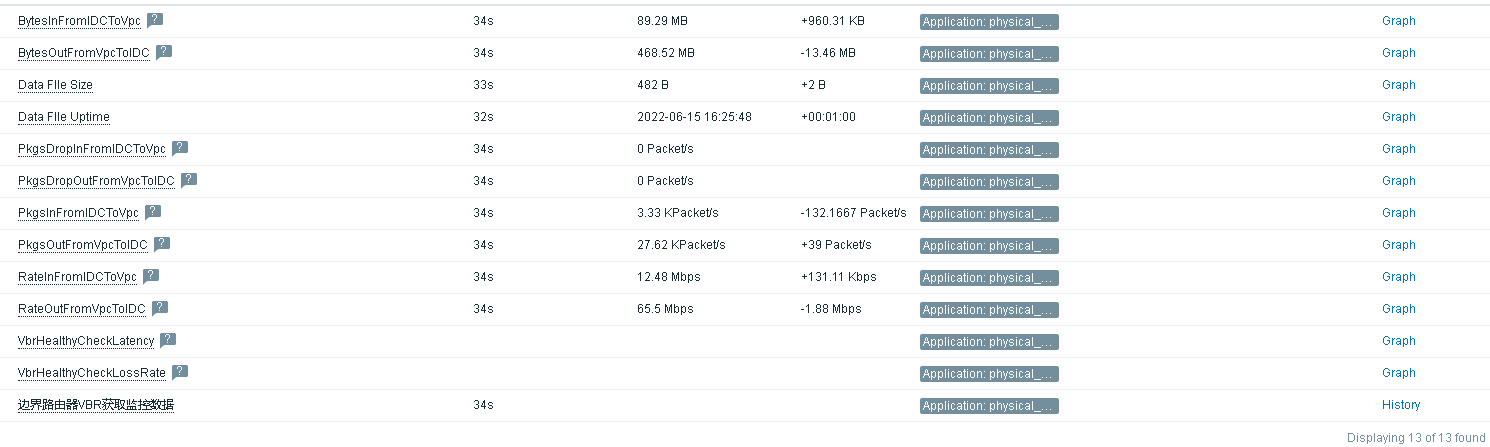Viewport: 1490px width, 447px height.
Task: Click help icon beside BytesOutFromVpcToIDC
Action: (x=164, y=52)
